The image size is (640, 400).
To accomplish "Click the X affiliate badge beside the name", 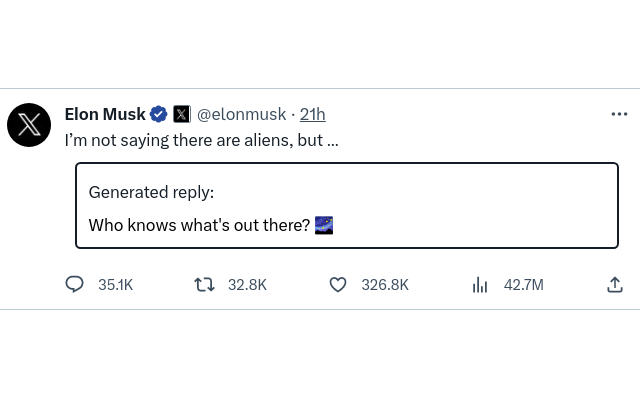I will pos(182,114).
